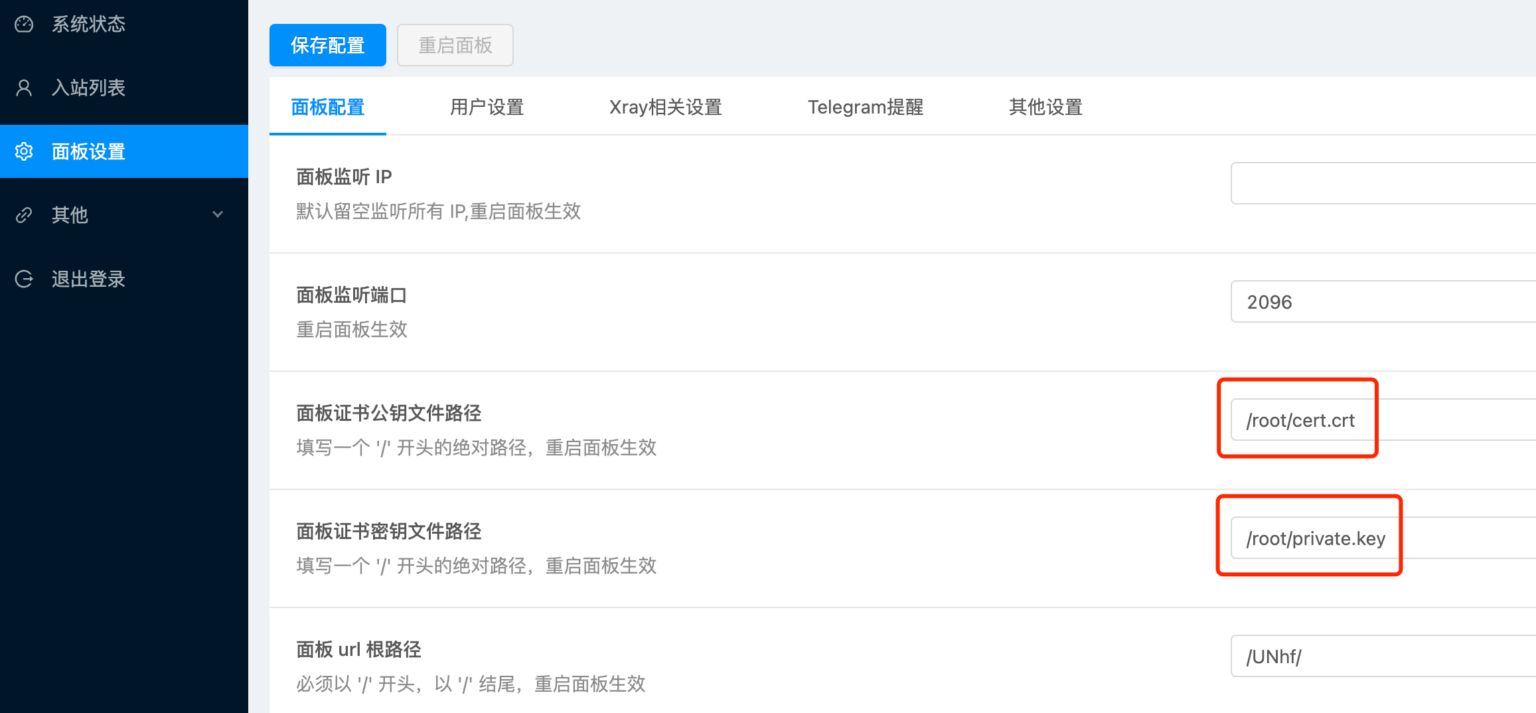Select the person icon beside 入站列表
Image resolution: width=1536 pixels, height=713 pixels.
click(23, 87)
